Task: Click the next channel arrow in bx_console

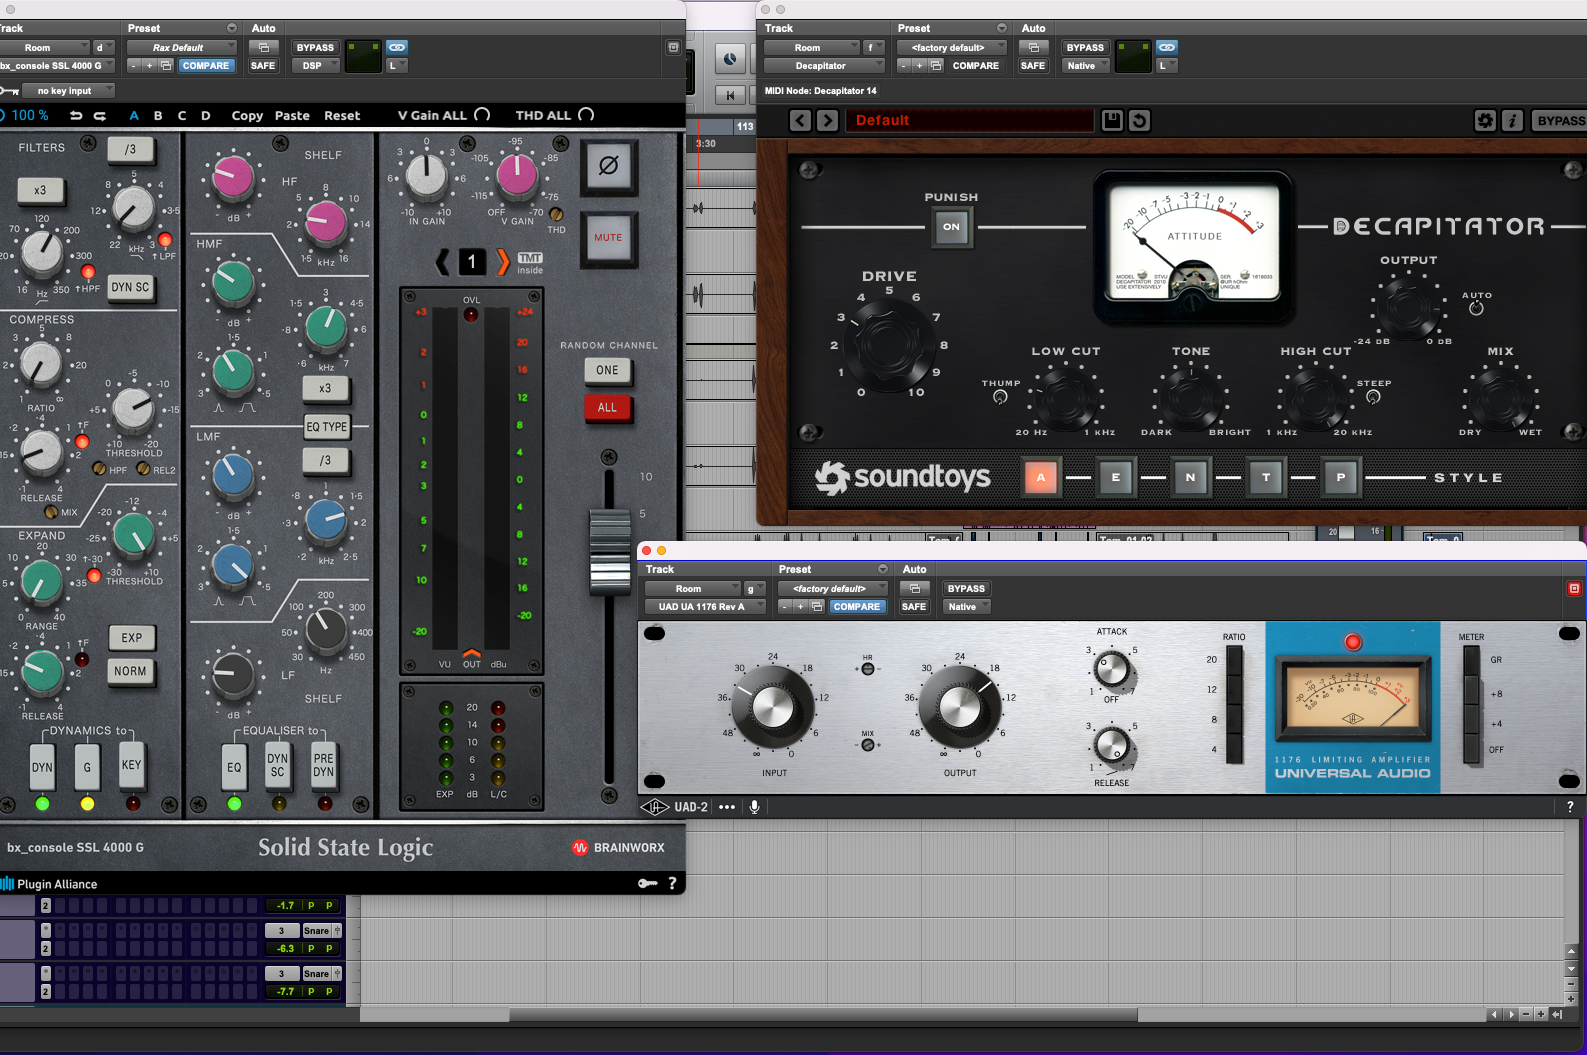Action: [x=503, y=262]
